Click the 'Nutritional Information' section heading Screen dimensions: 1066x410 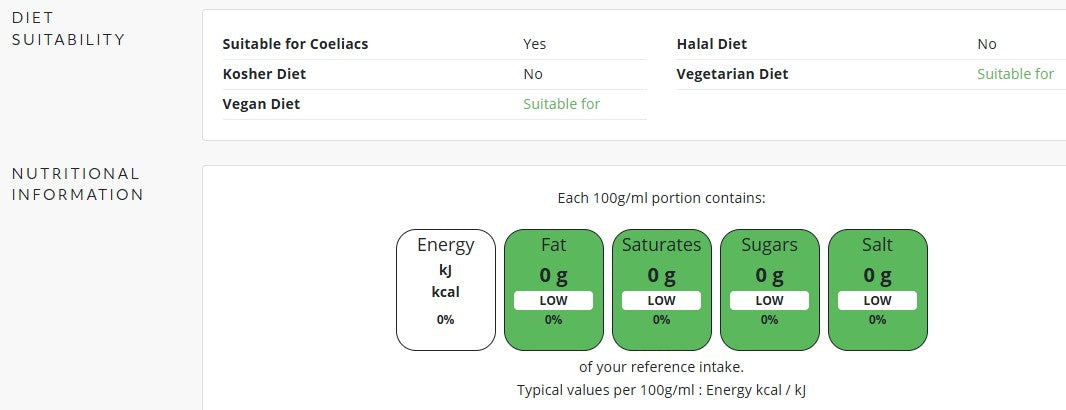(x=77, y=184)
